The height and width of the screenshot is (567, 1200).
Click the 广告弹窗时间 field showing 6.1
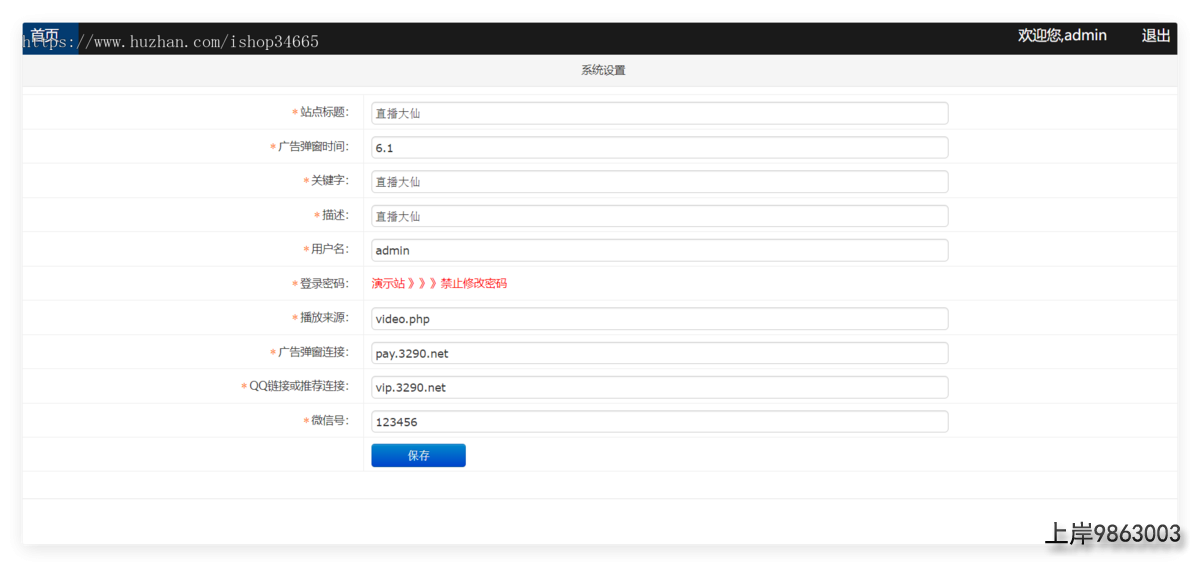[659, 148]
